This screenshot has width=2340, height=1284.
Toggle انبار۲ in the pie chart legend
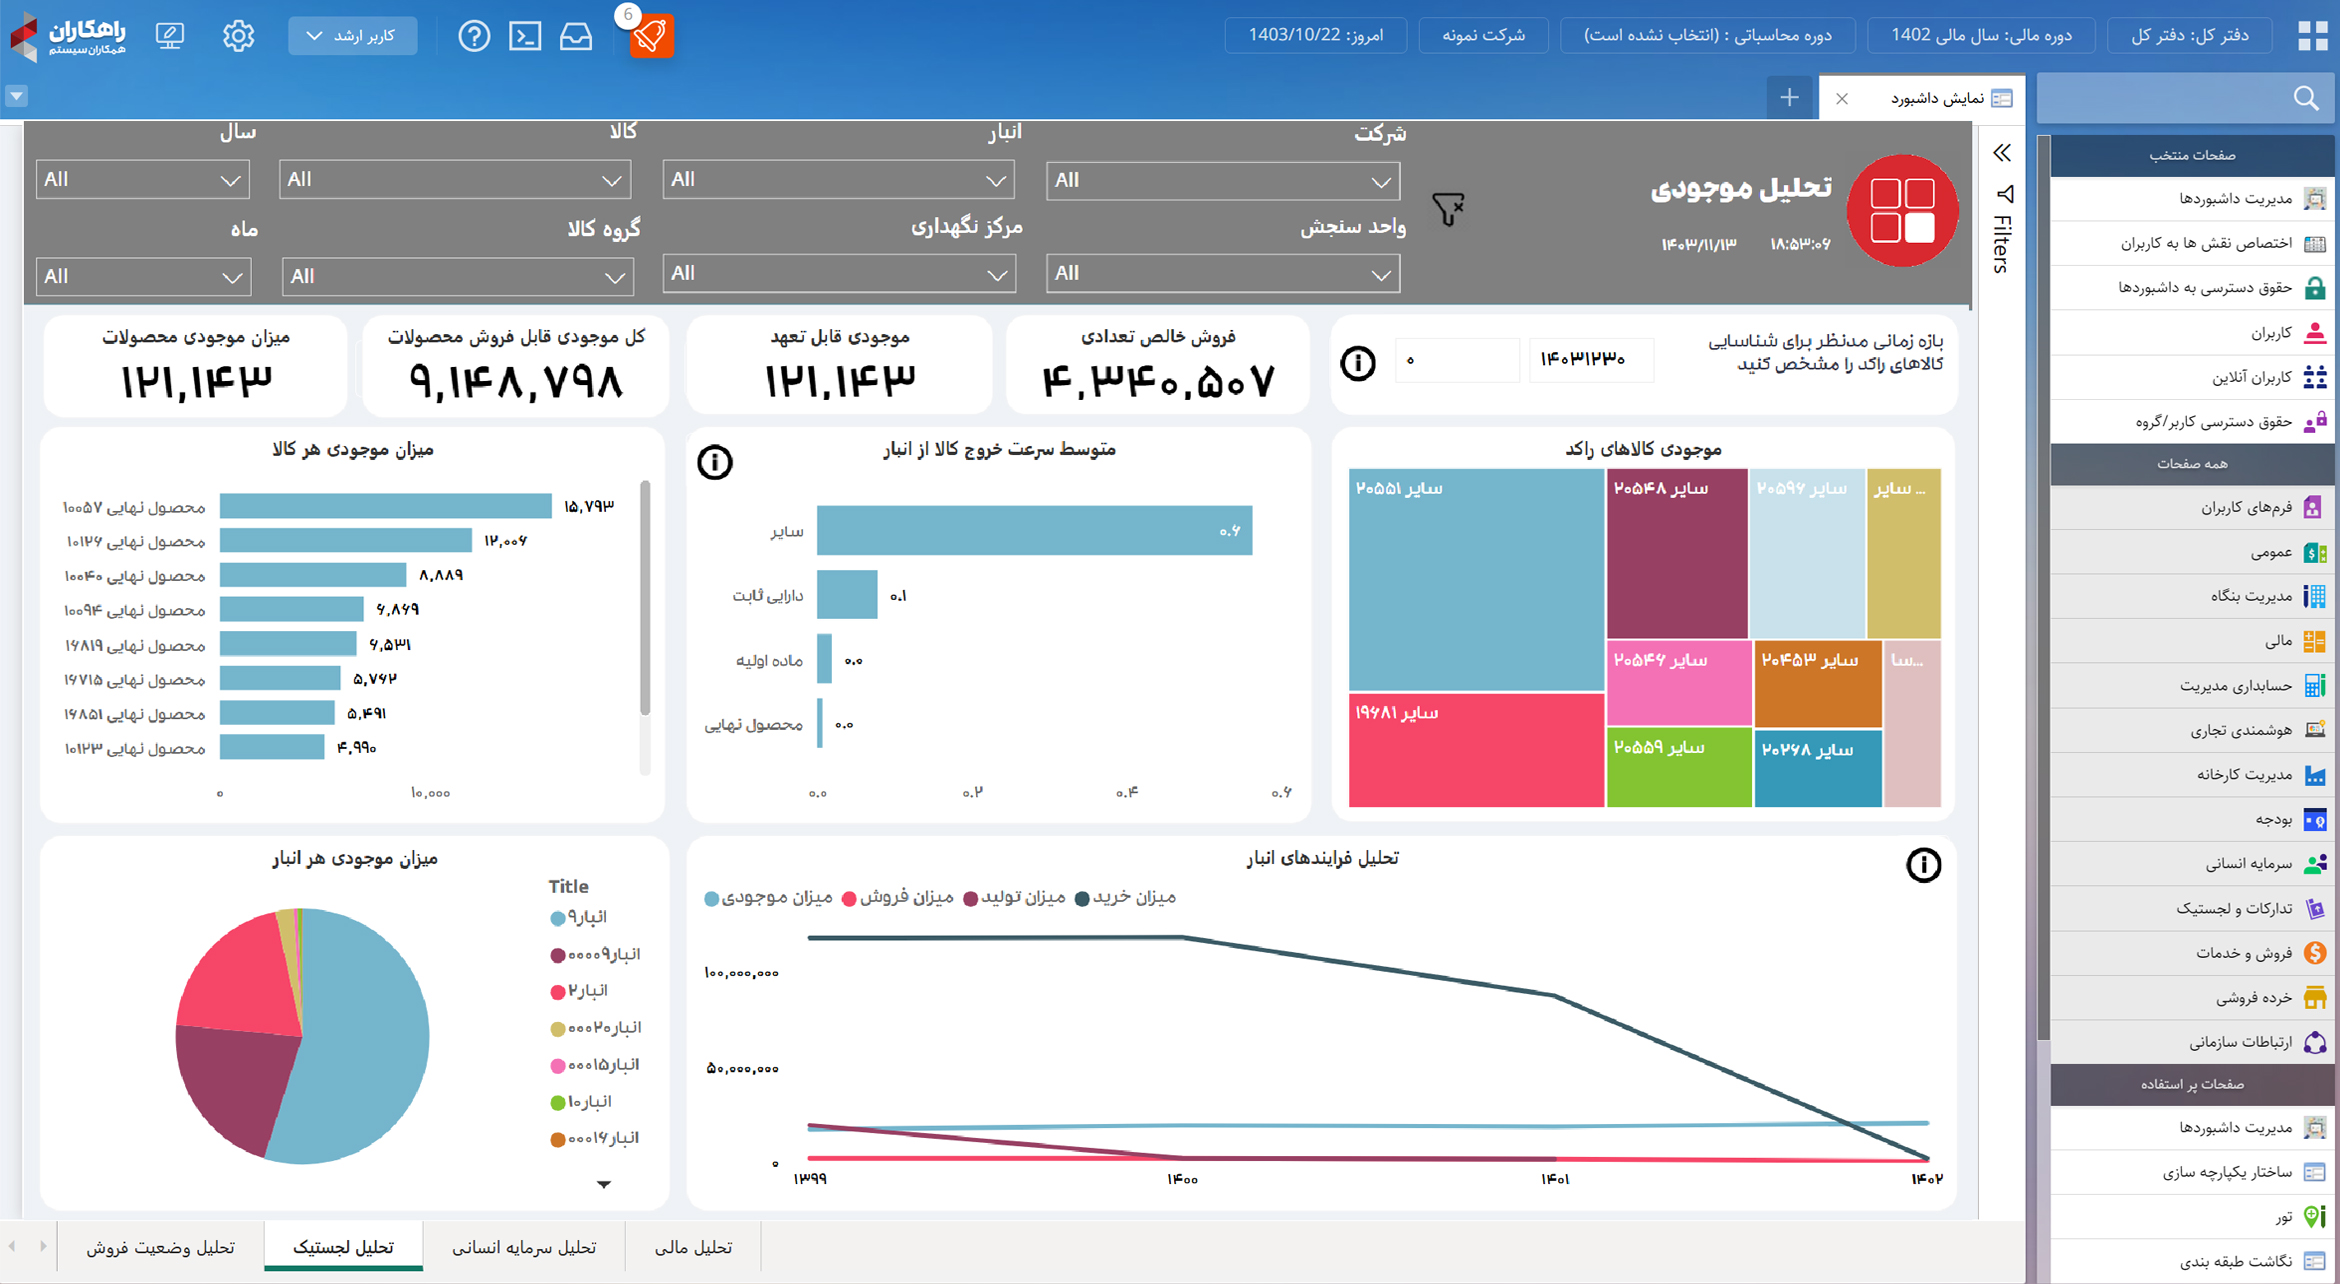(579, 991)
